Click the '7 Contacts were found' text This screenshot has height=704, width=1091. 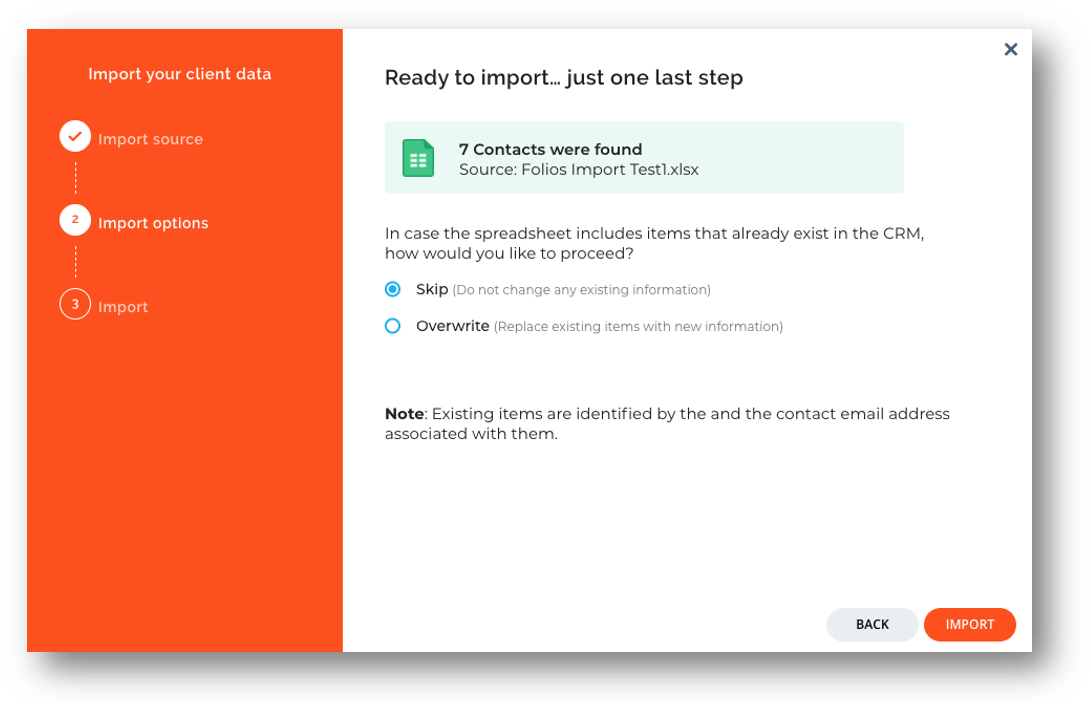point(550,149)
